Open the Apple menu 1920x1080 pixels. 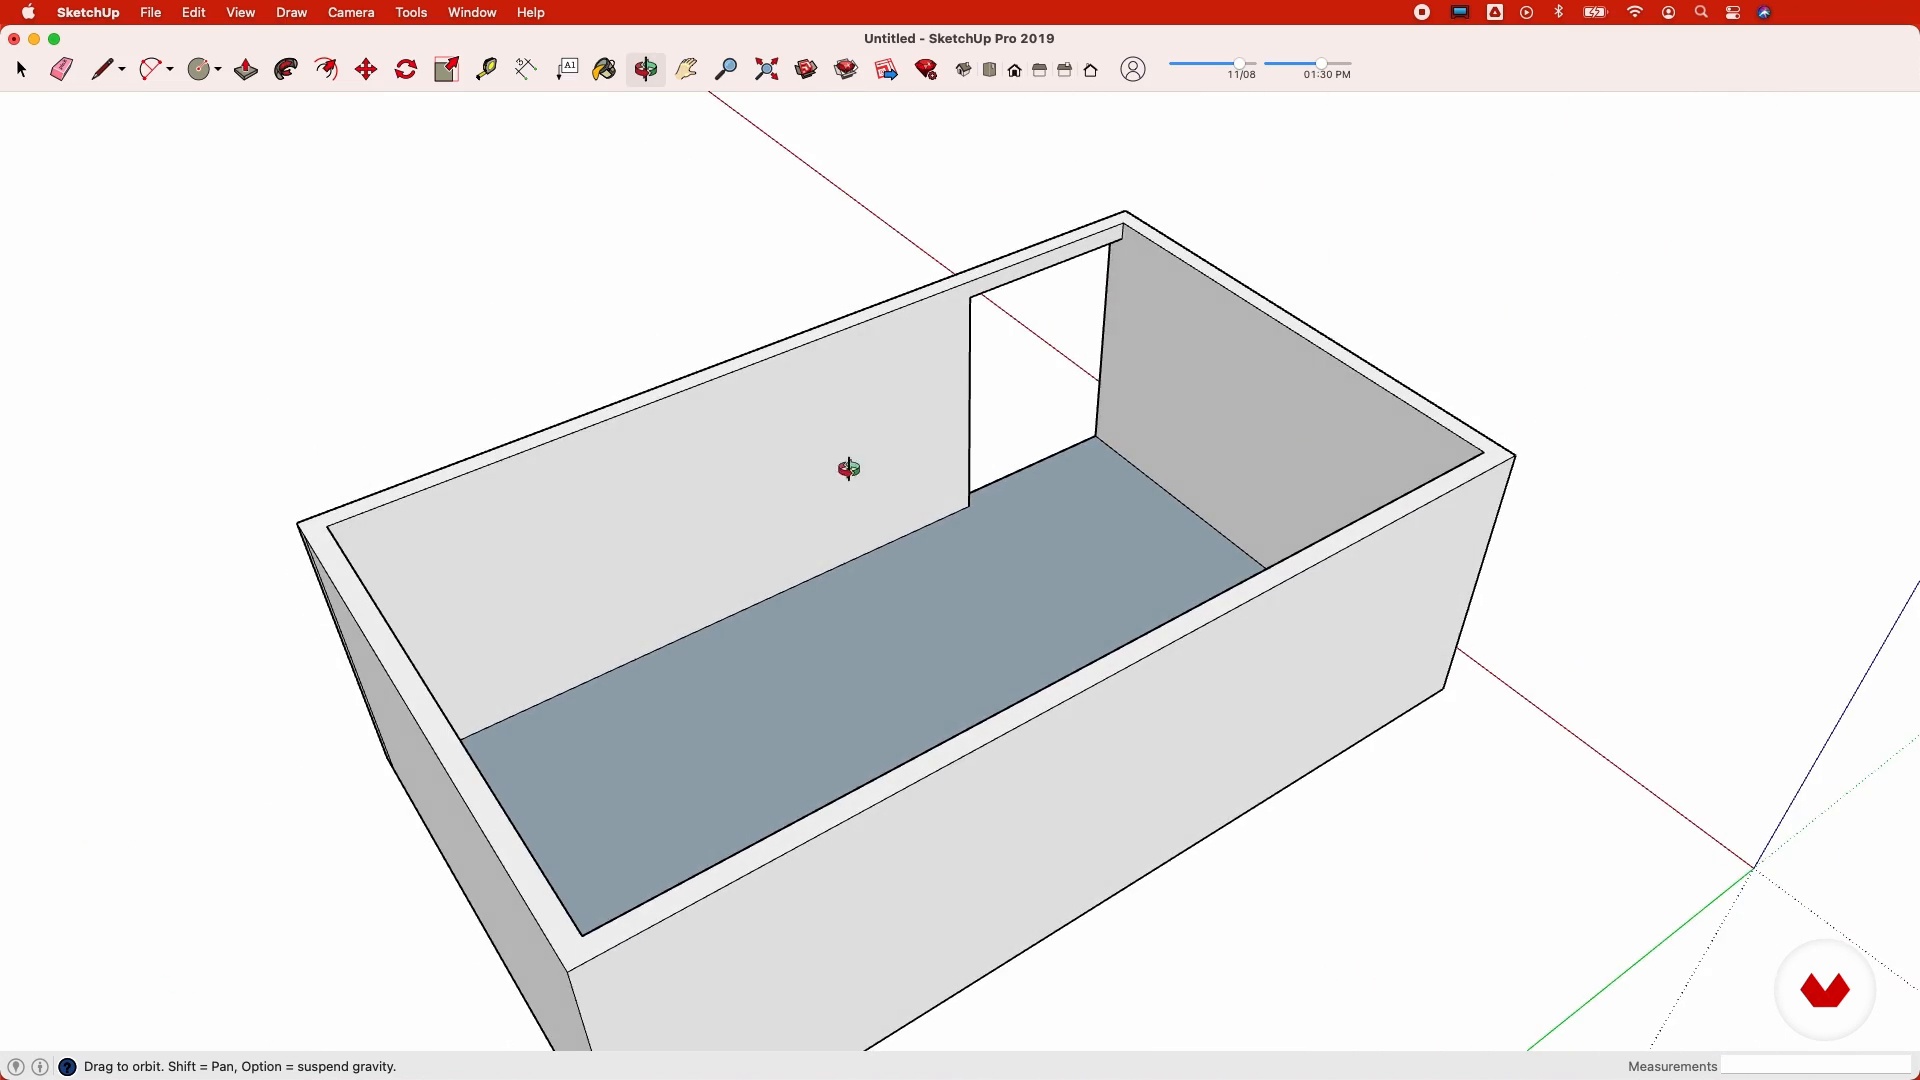pyautogui.click(x=29, y=13)
